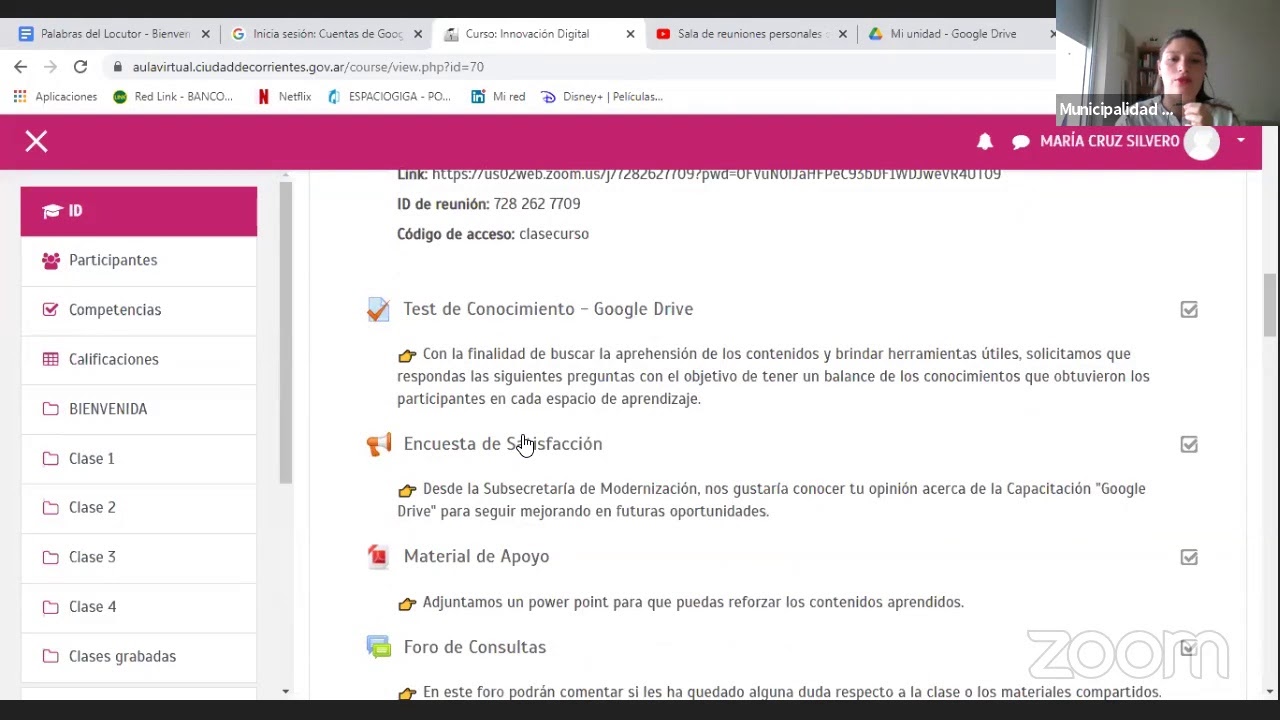Screen dimensions: 1280x720
Task: Open Encuesta de Satisfacción activity
Action: pos(503,444)
